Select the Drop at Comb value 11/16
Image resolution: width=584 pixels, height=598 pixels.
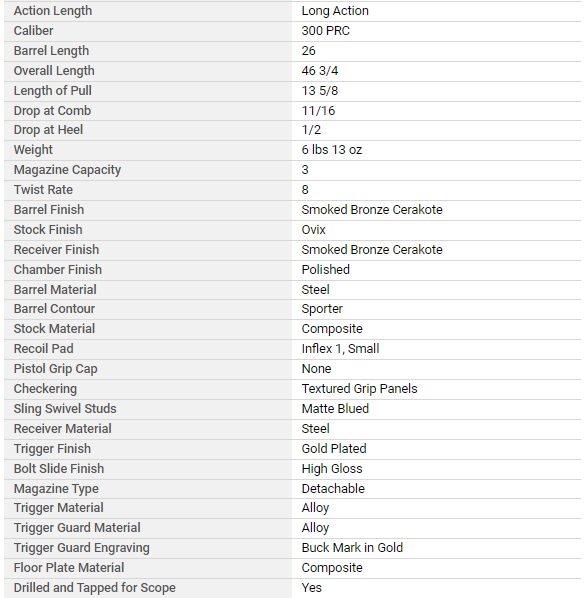(x=318, y=111)
